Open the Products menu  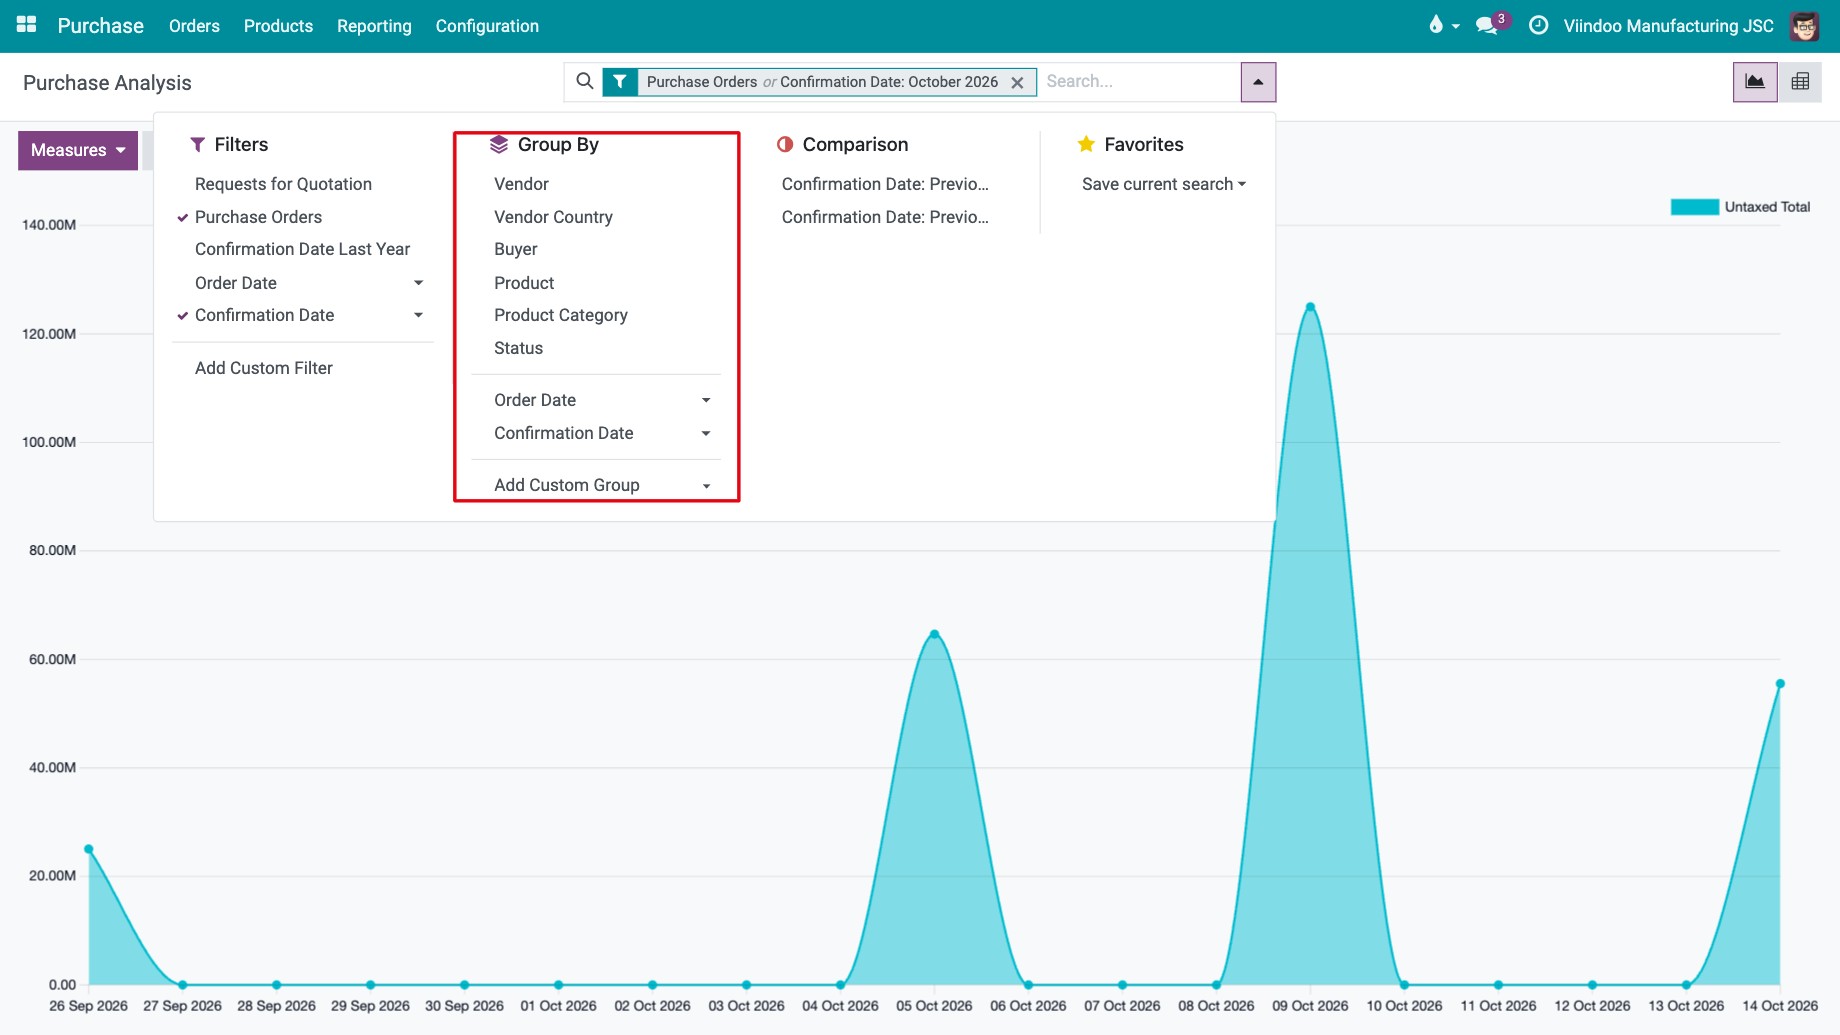(x=278, y=26)
